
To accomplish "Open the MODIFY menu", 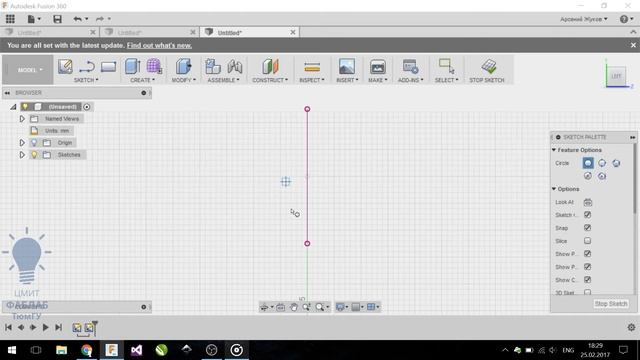I will pos(183,80).
